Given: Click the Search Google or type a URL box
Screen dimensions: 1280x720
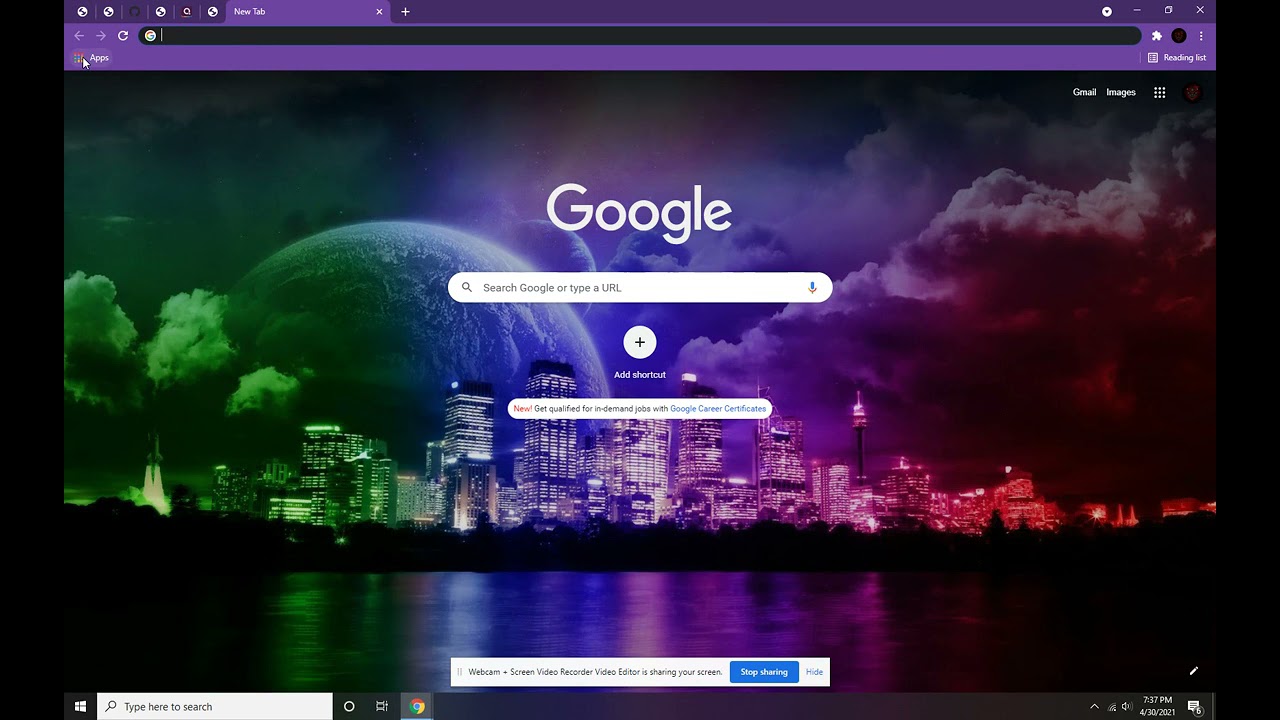Looking at the screenshot, I should (x=640, y=288).
